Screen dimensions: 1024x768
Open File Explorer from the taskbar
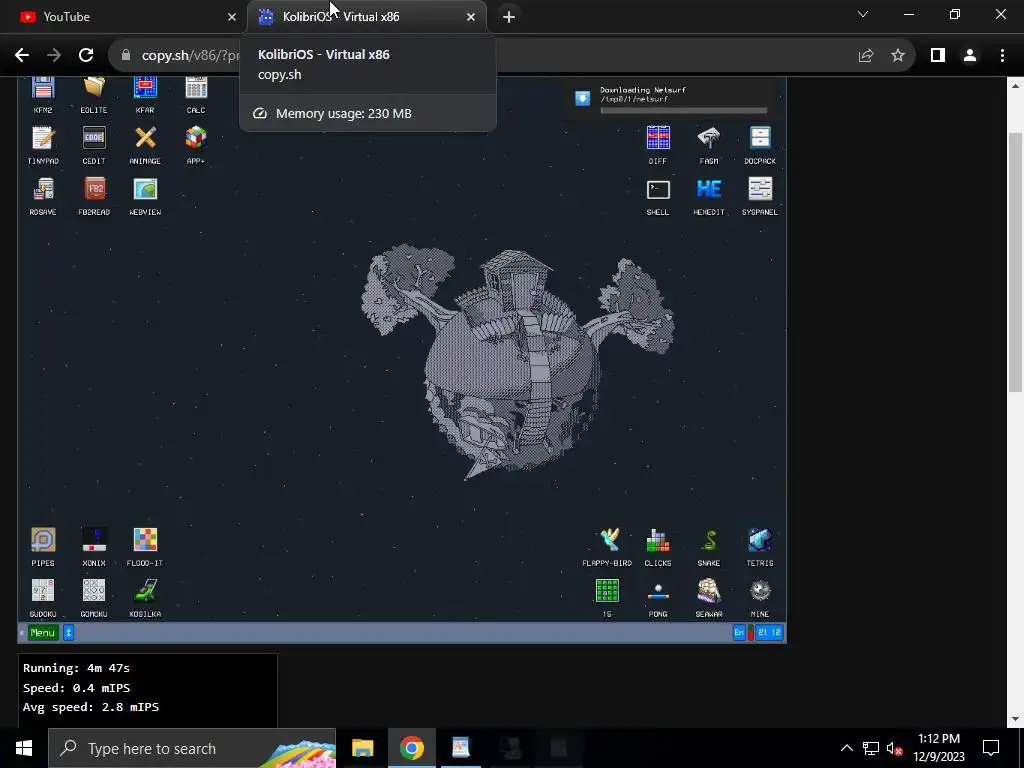[x=362, y=748]
